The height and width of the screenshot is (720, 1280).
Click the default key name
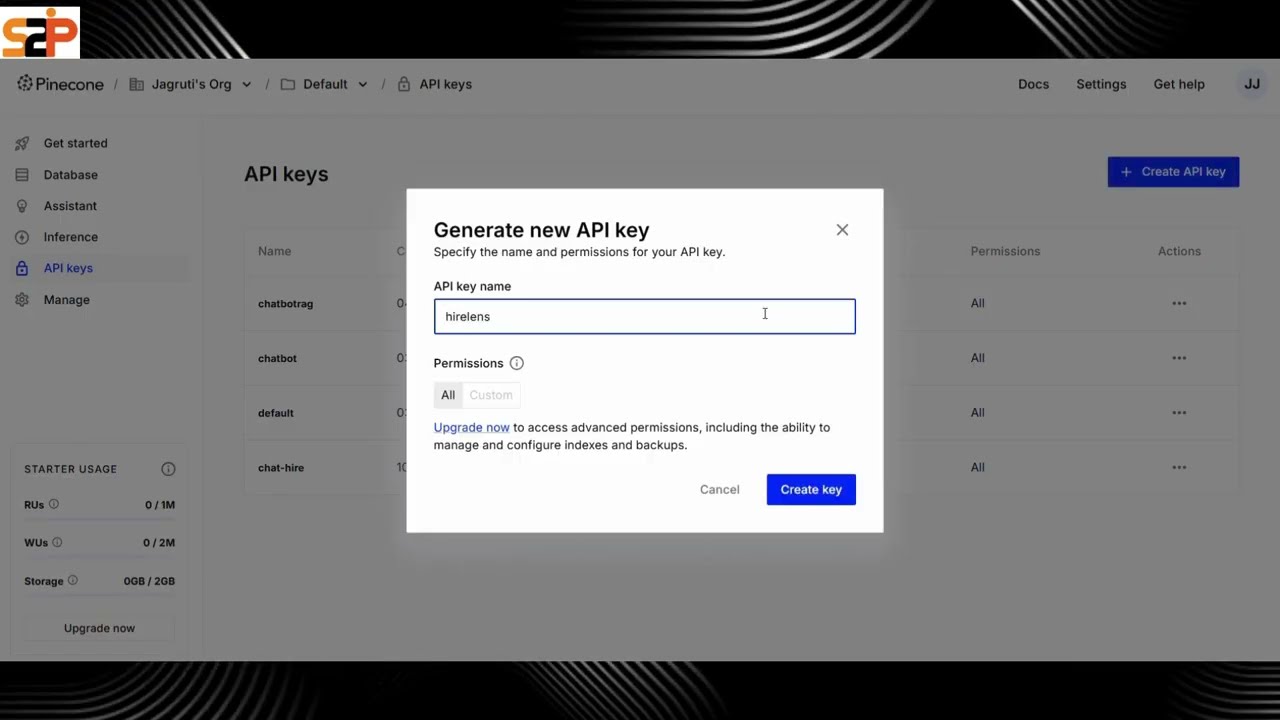[x=275, y=413]
